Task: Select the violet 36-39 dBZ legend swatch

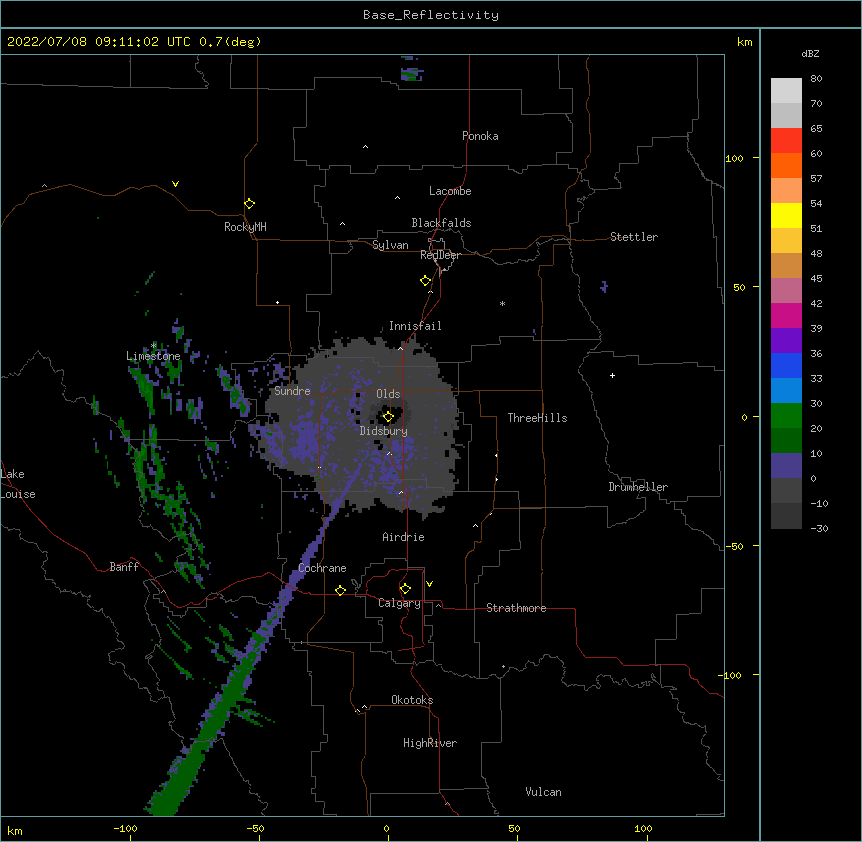Action: tap(786, 341)
